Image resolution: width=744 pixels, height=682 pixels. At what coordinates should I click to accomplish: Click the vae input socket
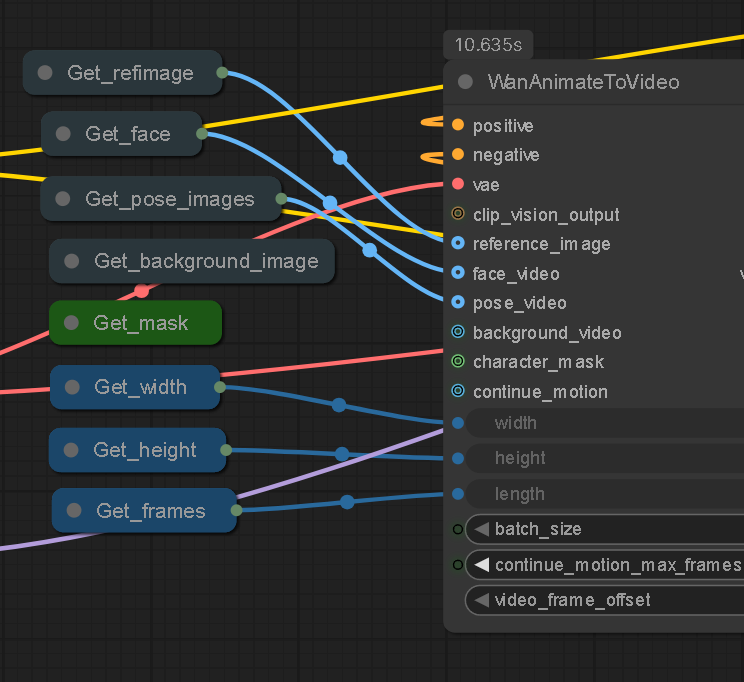pos(458,184)
